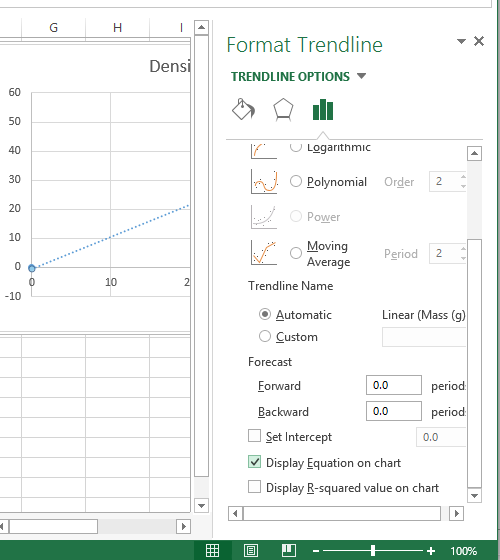Click the pane's horizontal scrollbar thumb
The height and width of the screenshot is (560, 500).
coord(342,514)
